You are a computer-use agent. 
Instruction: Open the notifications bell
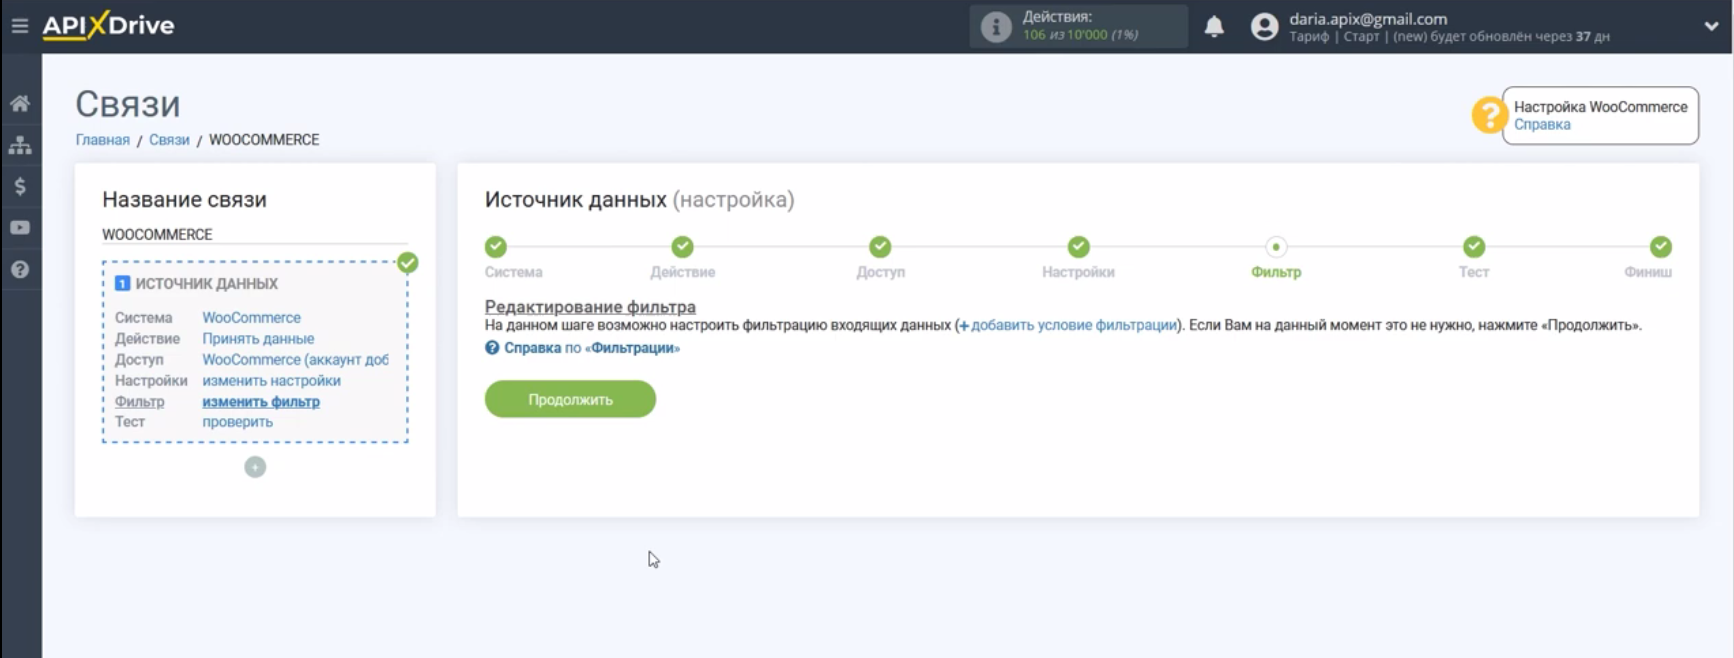point(1214,26)
